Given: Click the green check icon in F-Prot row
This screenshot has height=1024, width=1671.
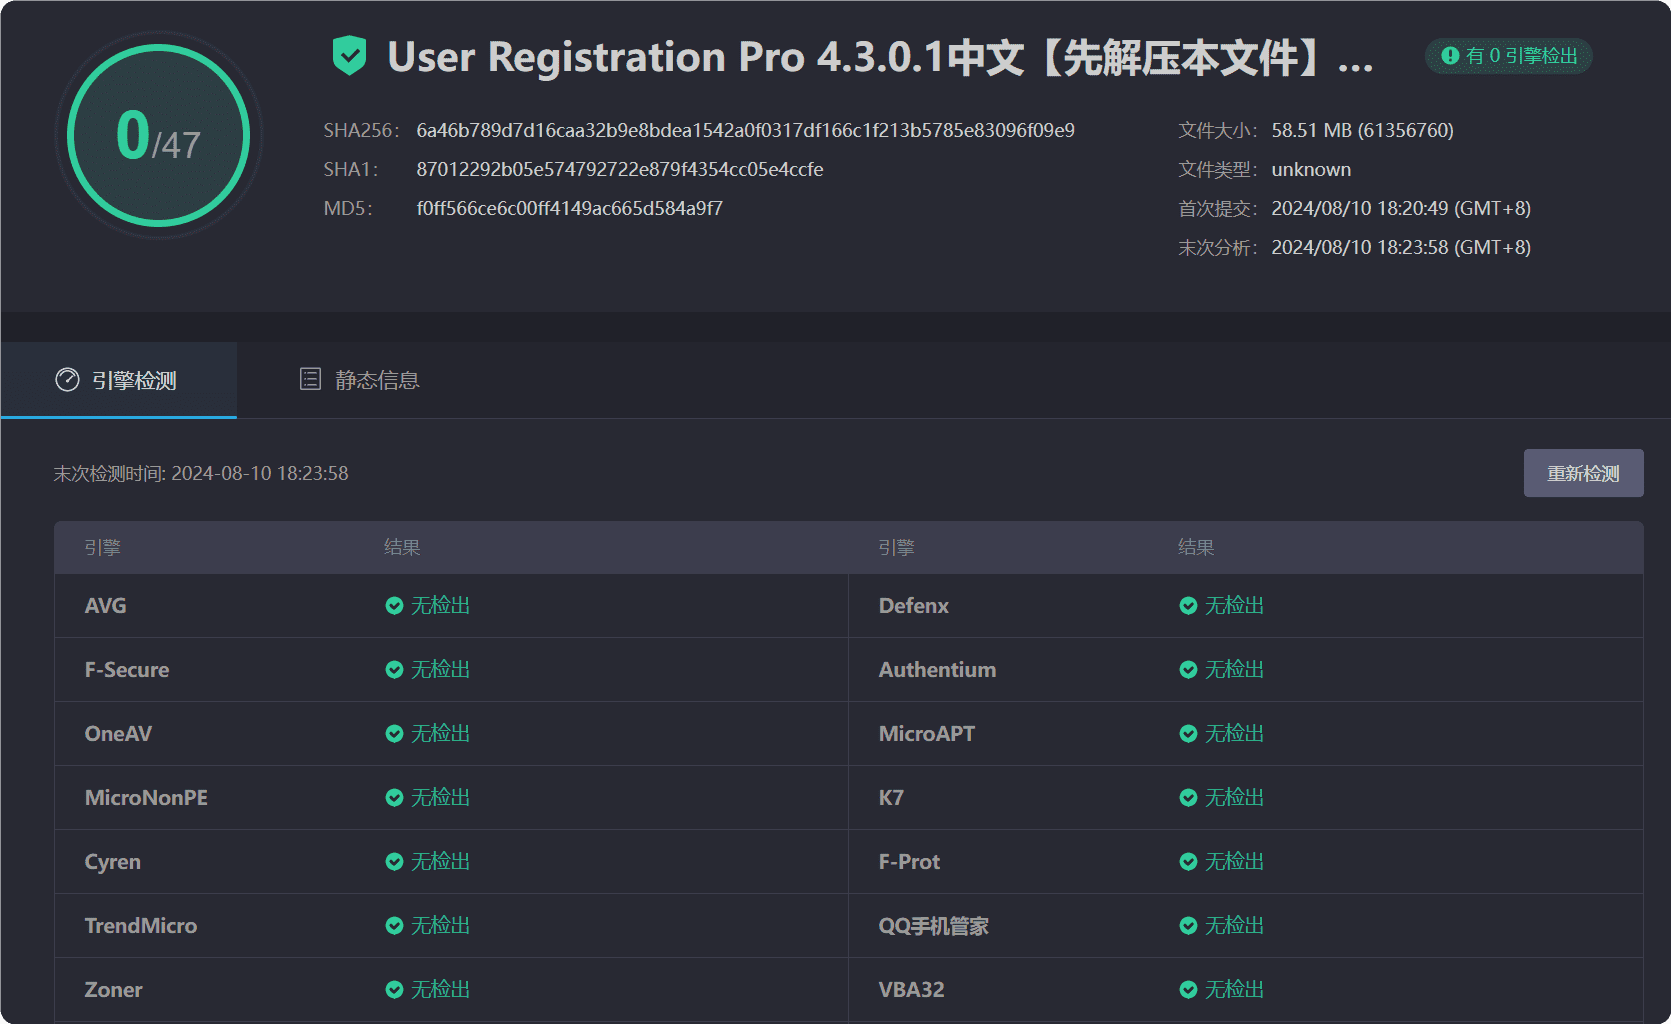Looking at the screenshot, I should pyautogui.click(x=1188, y=862).
